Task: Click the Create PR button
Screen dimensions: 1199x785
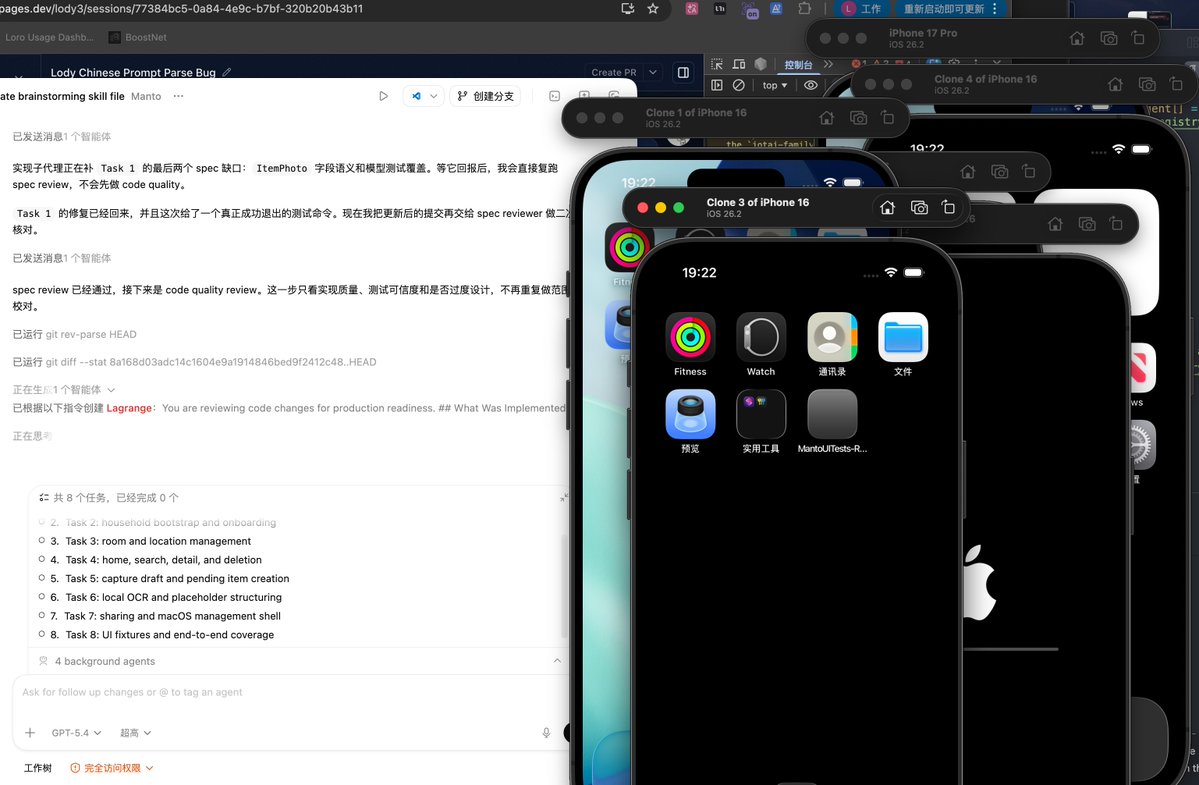Action: tap(613, 72)
